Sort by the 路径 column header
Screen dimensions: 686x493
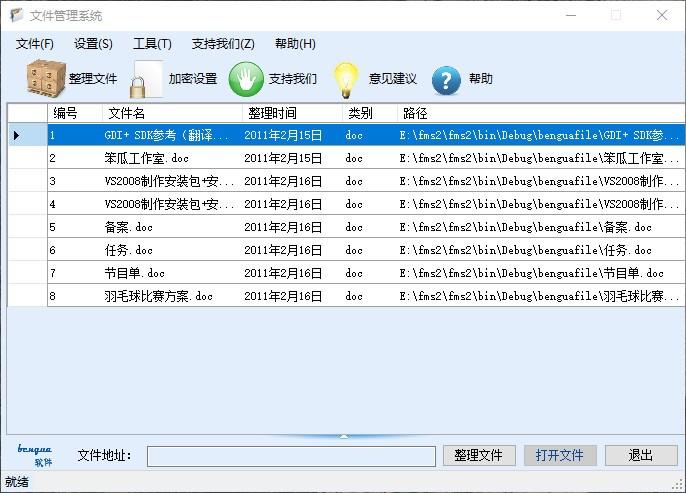[x=541, y=113]
